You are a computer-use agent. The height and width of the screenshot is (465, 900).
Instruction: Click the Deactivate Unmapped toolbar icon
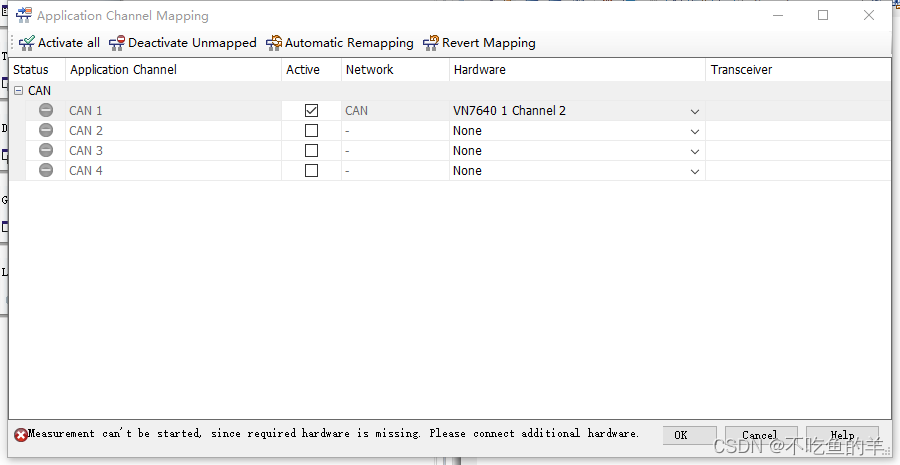pos(117,43)
